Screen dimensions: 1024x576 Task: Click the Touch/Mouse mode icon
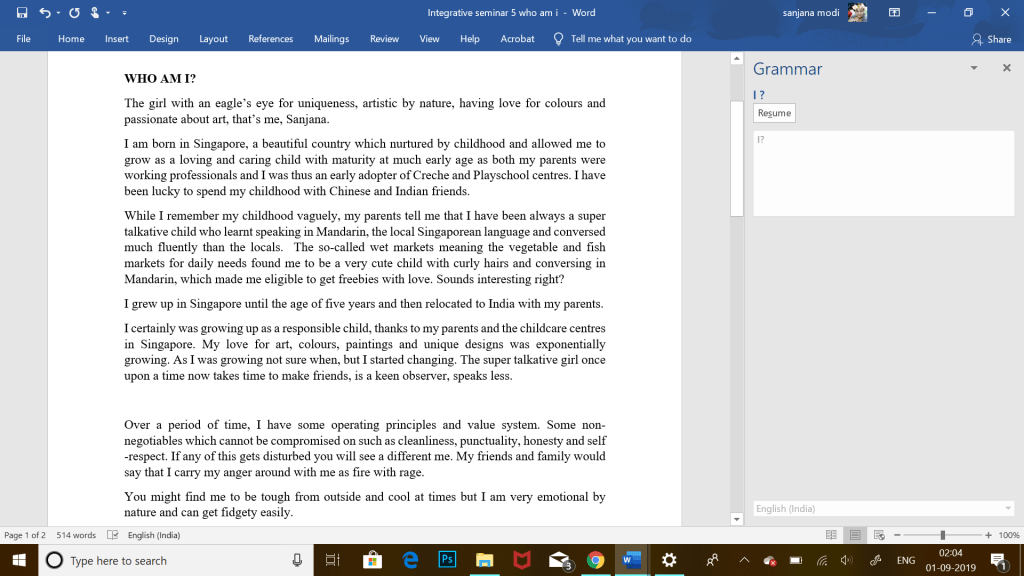(x=95, y=13)
